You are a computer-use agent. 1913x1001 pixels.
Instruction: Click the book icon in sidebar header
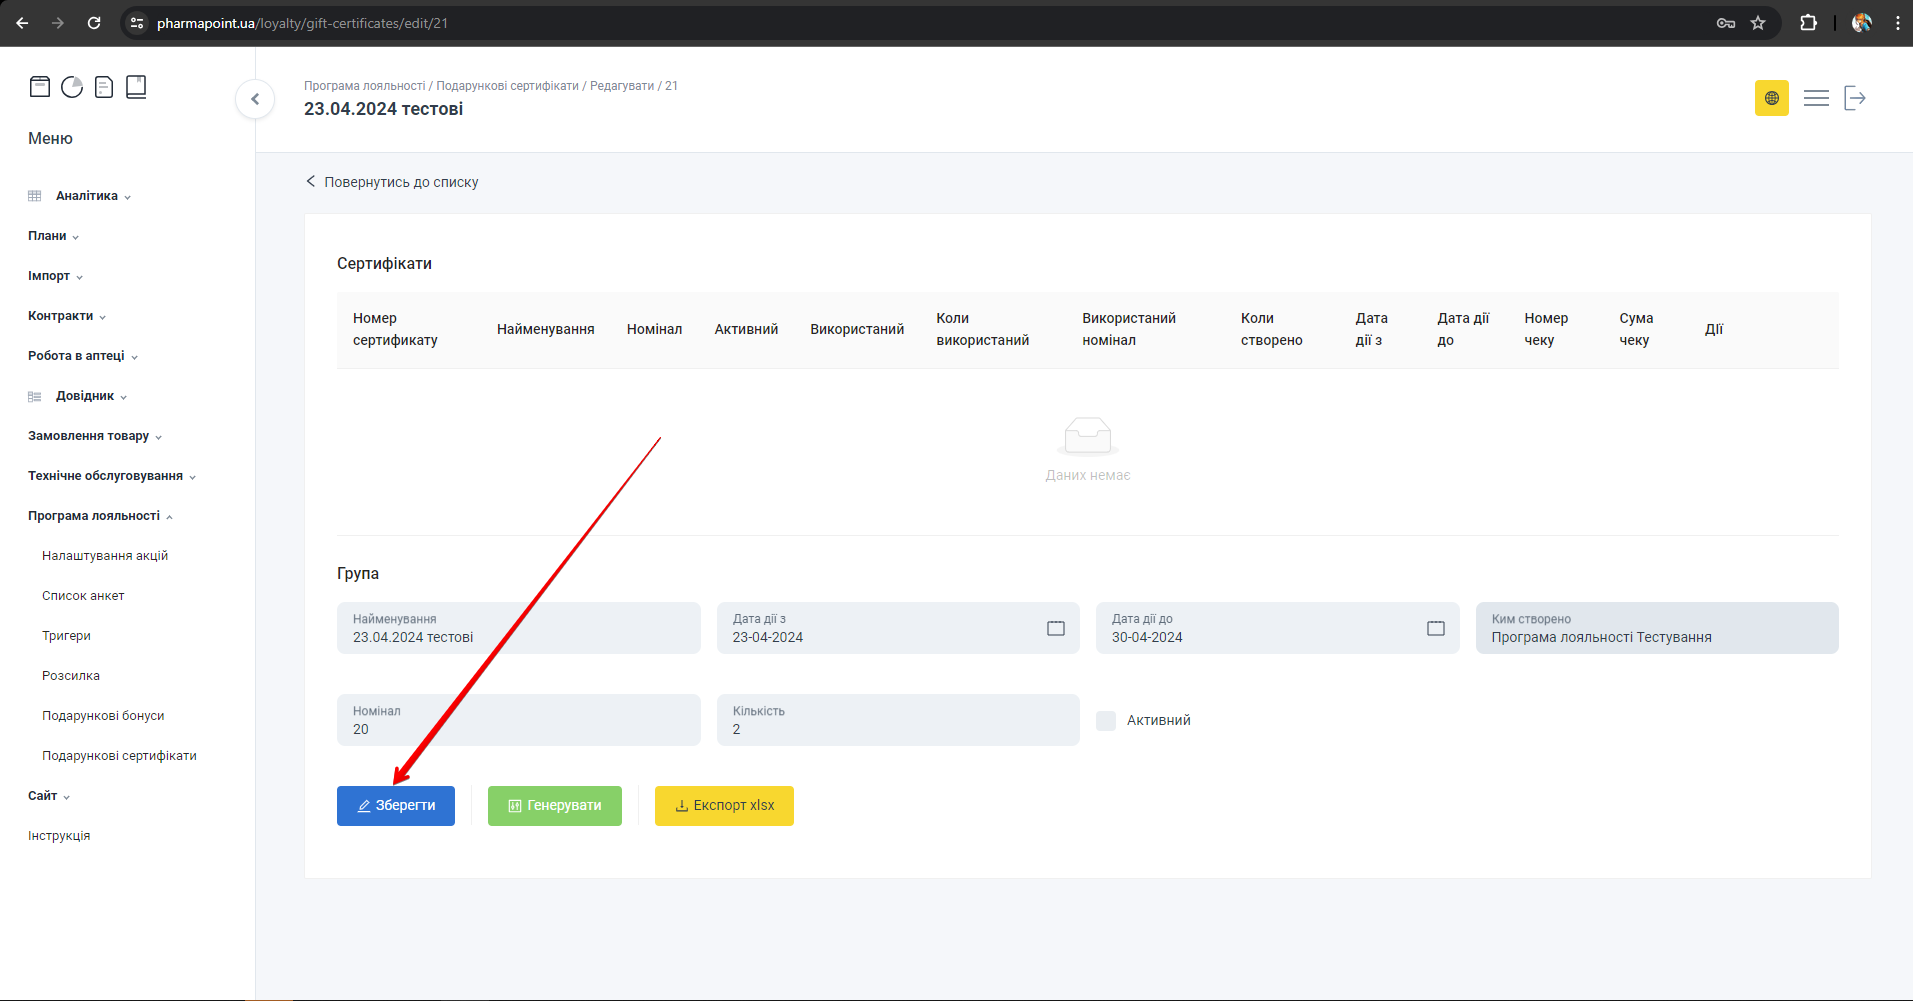click(x=136, y=87)
